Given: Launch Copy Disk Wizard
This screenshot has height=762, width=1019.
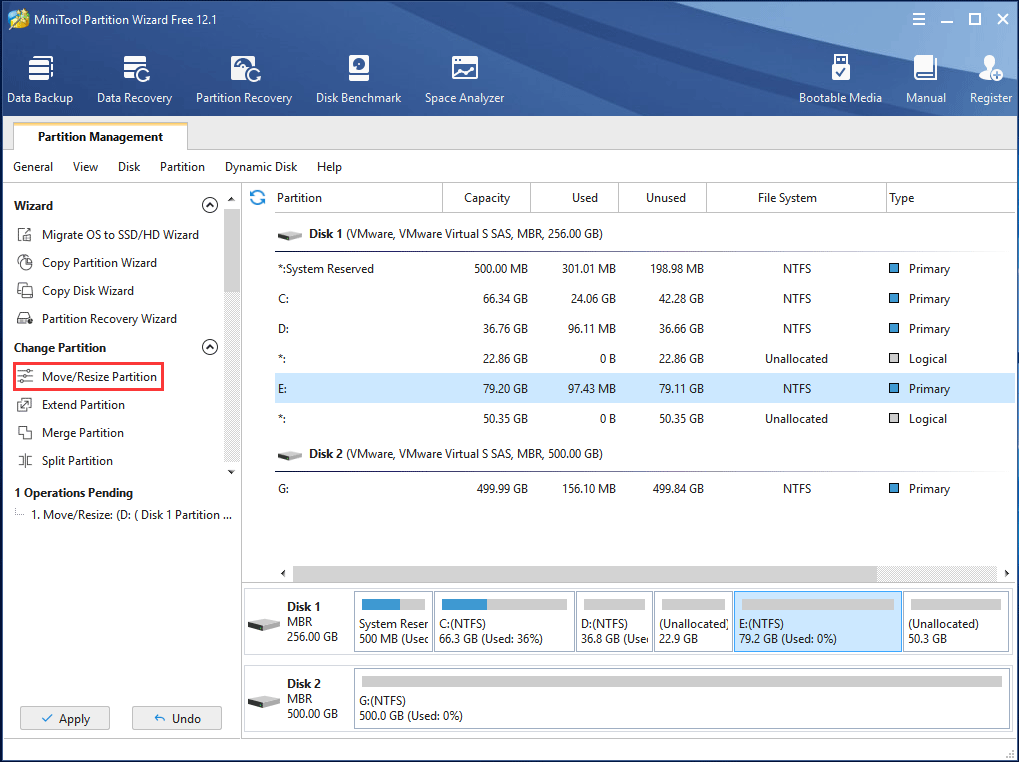Looking at the screenshot, I should click(x=75, y=290).
